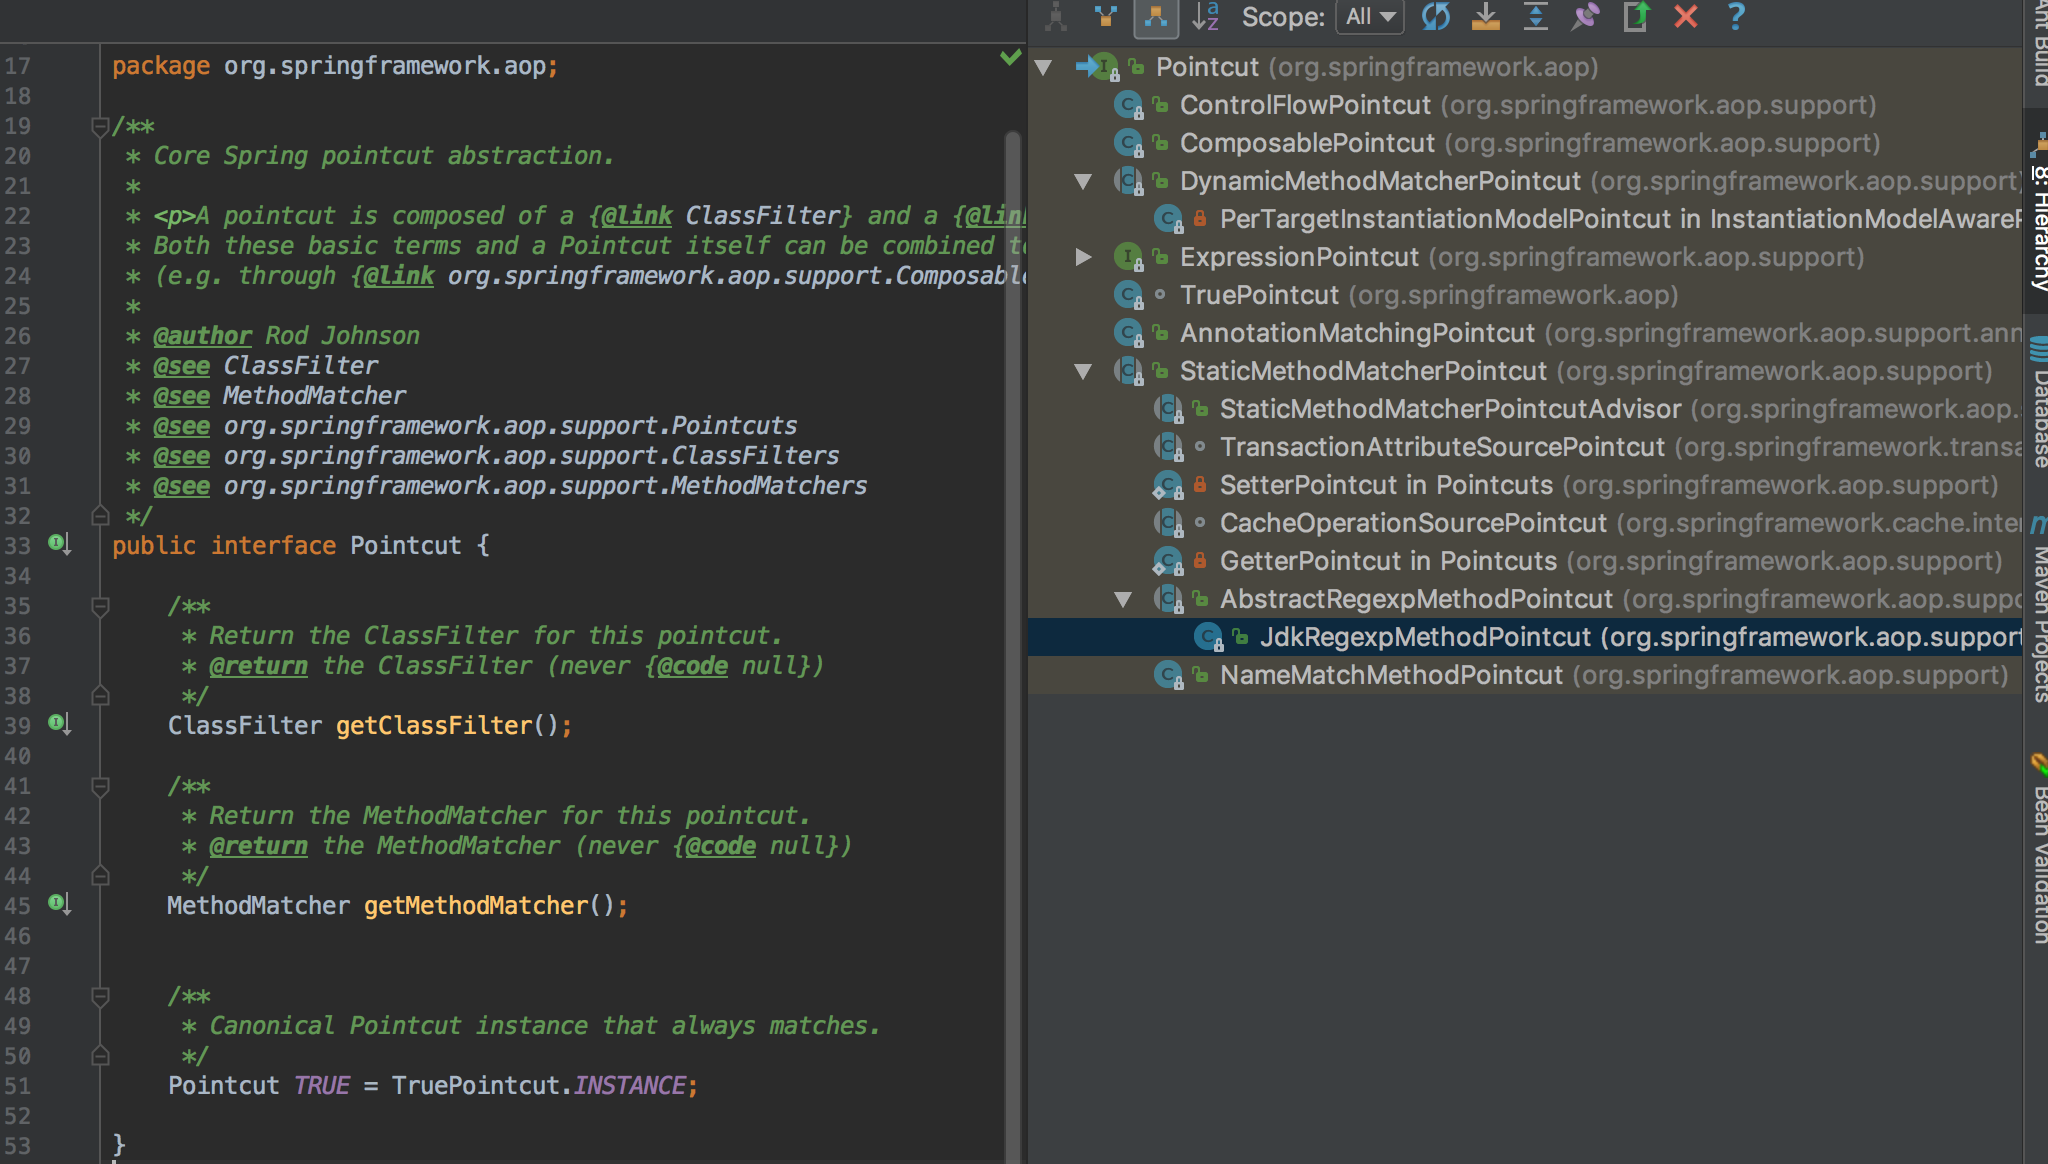Click the Expand All icon in the hierarchy toolbar
This screenshot has width=2048, height=1164.
(1536, 16)
